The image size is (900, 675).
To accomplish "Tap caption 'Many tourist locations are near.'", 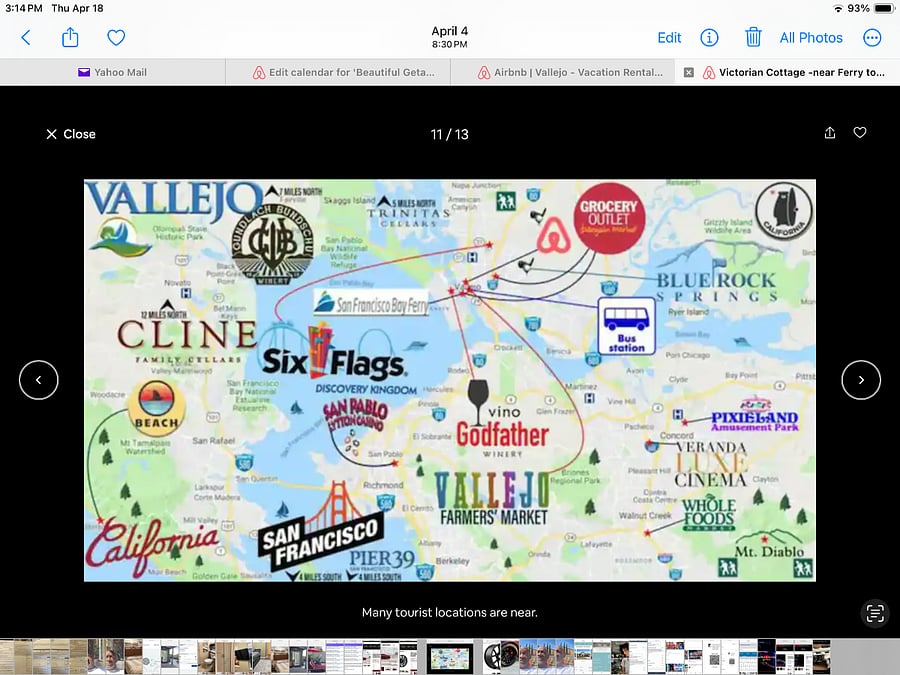I will pos(450,613).
